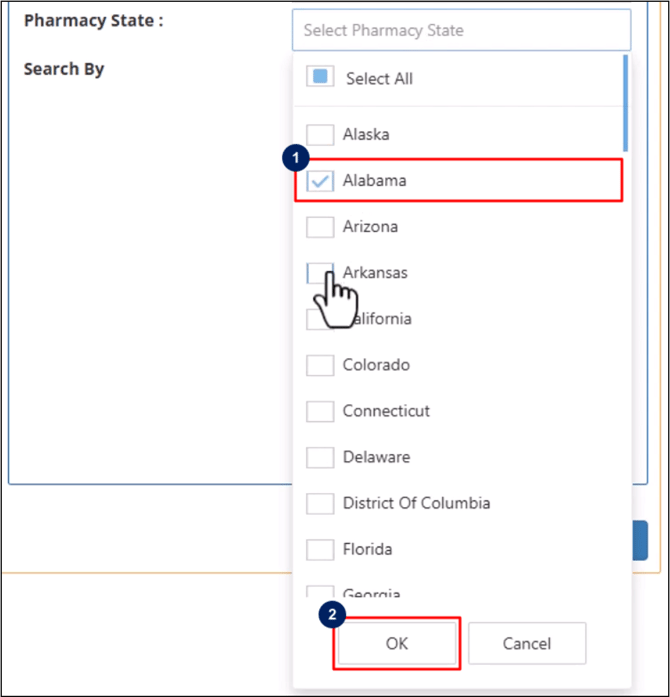Check the Alaska checkbox

pos(320,134)
